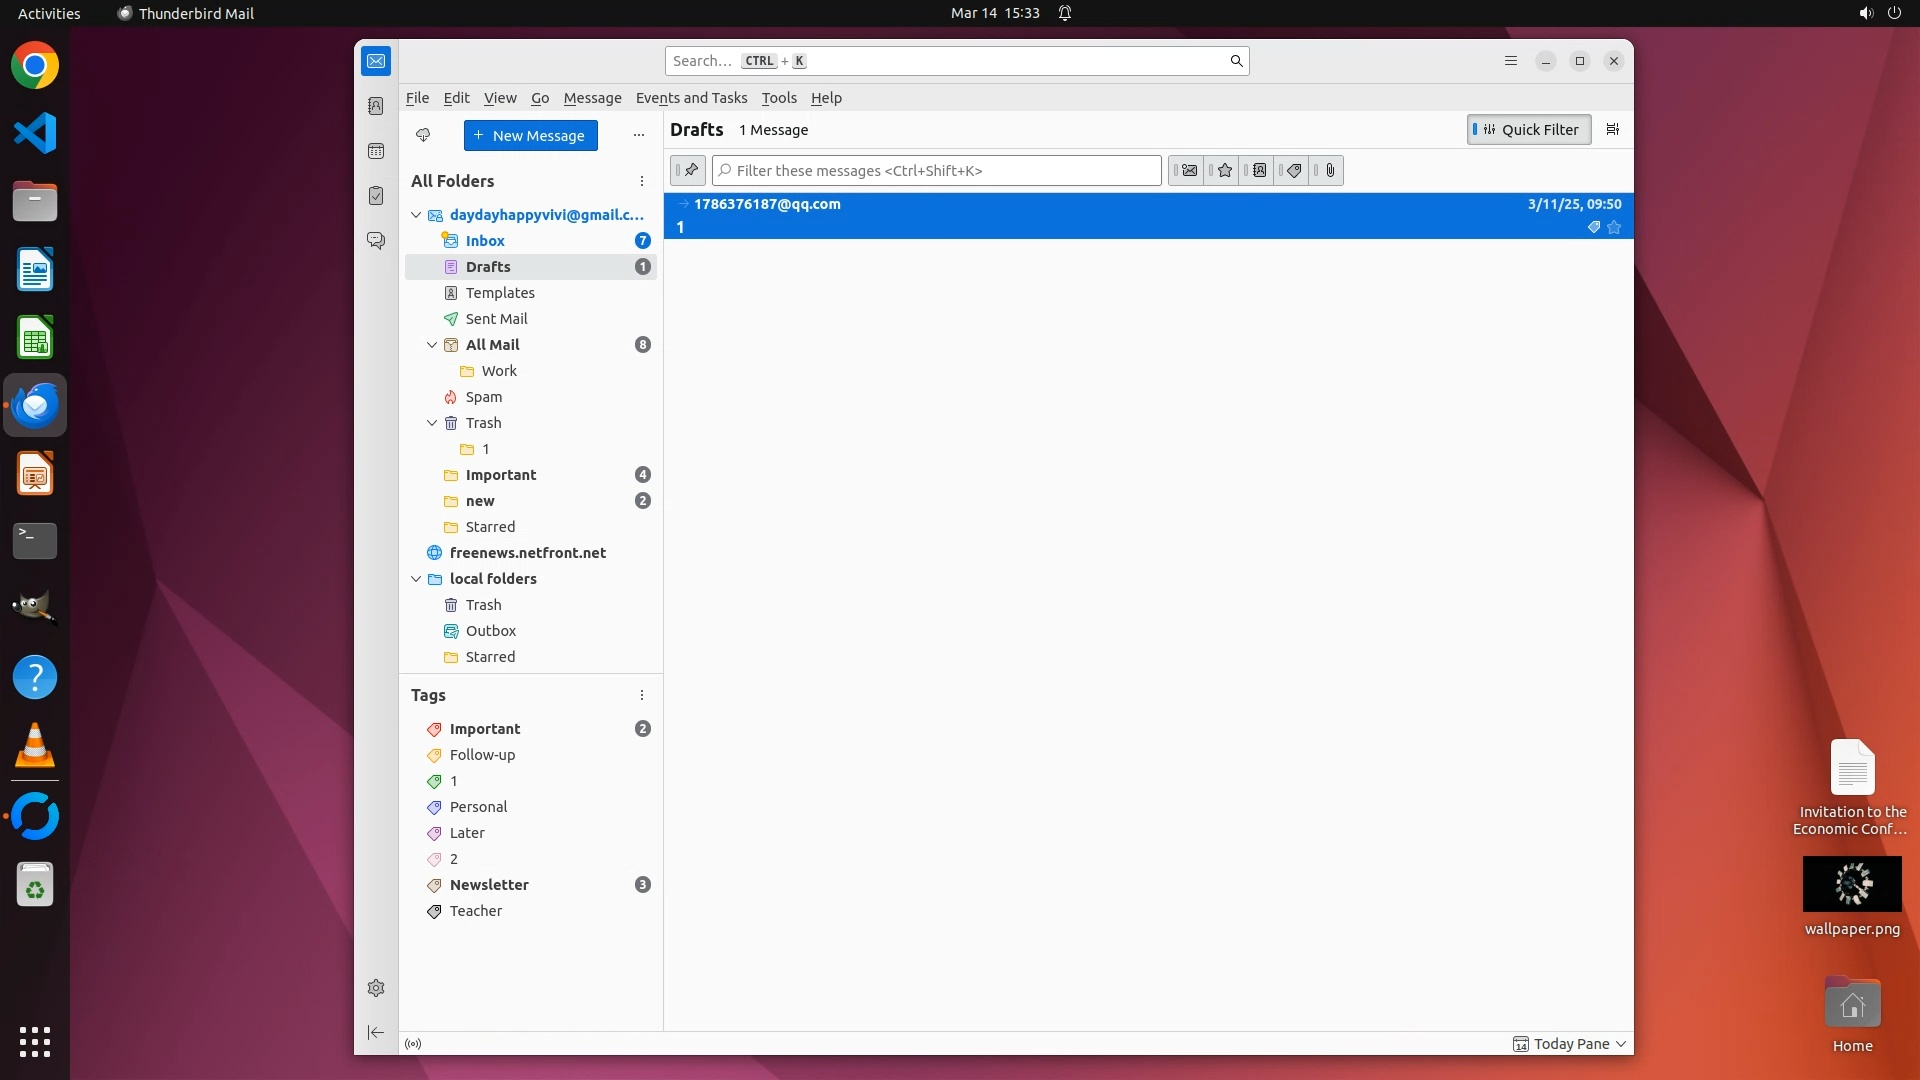Collapse the local folders account
This screenshot has height=1080, width=1920.
[x=416, y=579]
